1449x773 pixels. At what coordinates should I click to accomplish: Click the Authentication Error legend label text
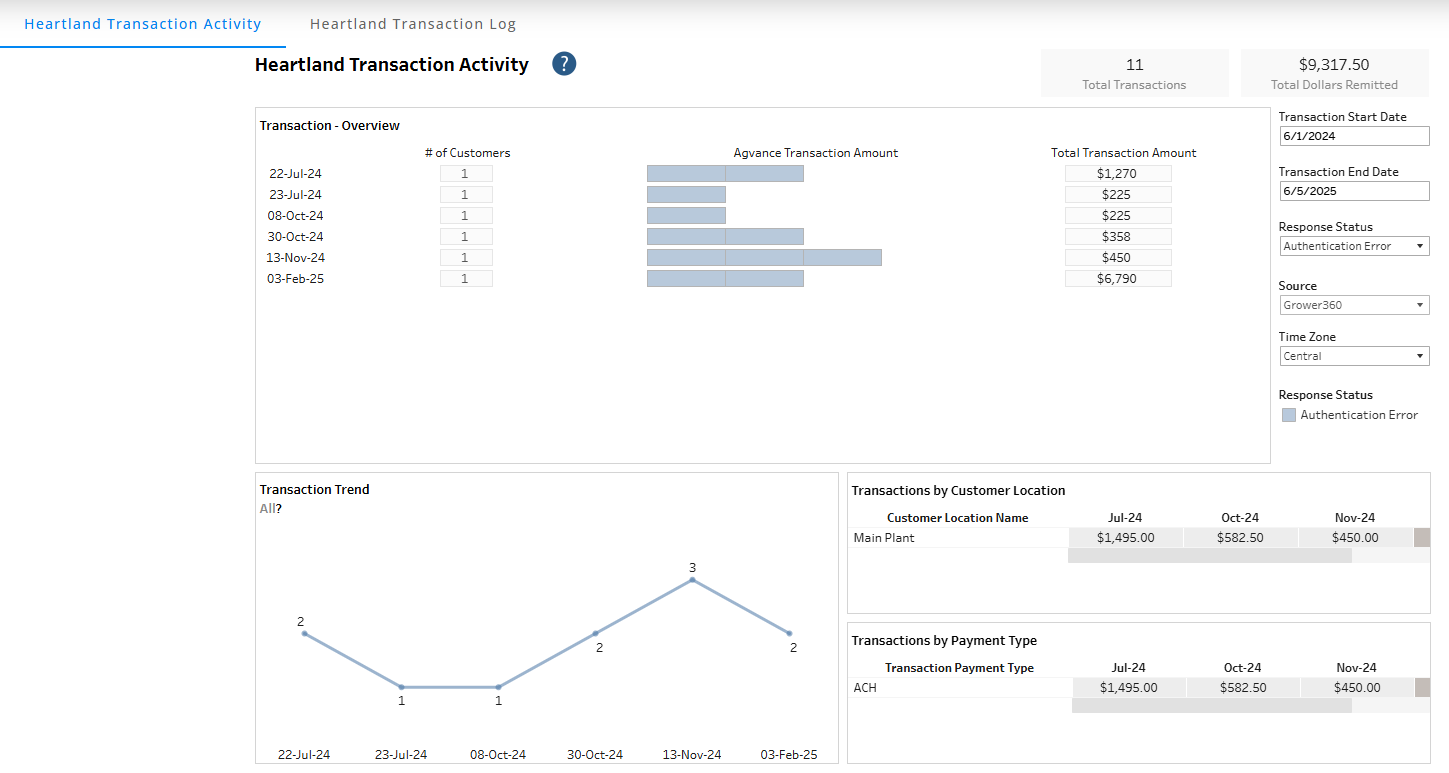(1359, 415)
